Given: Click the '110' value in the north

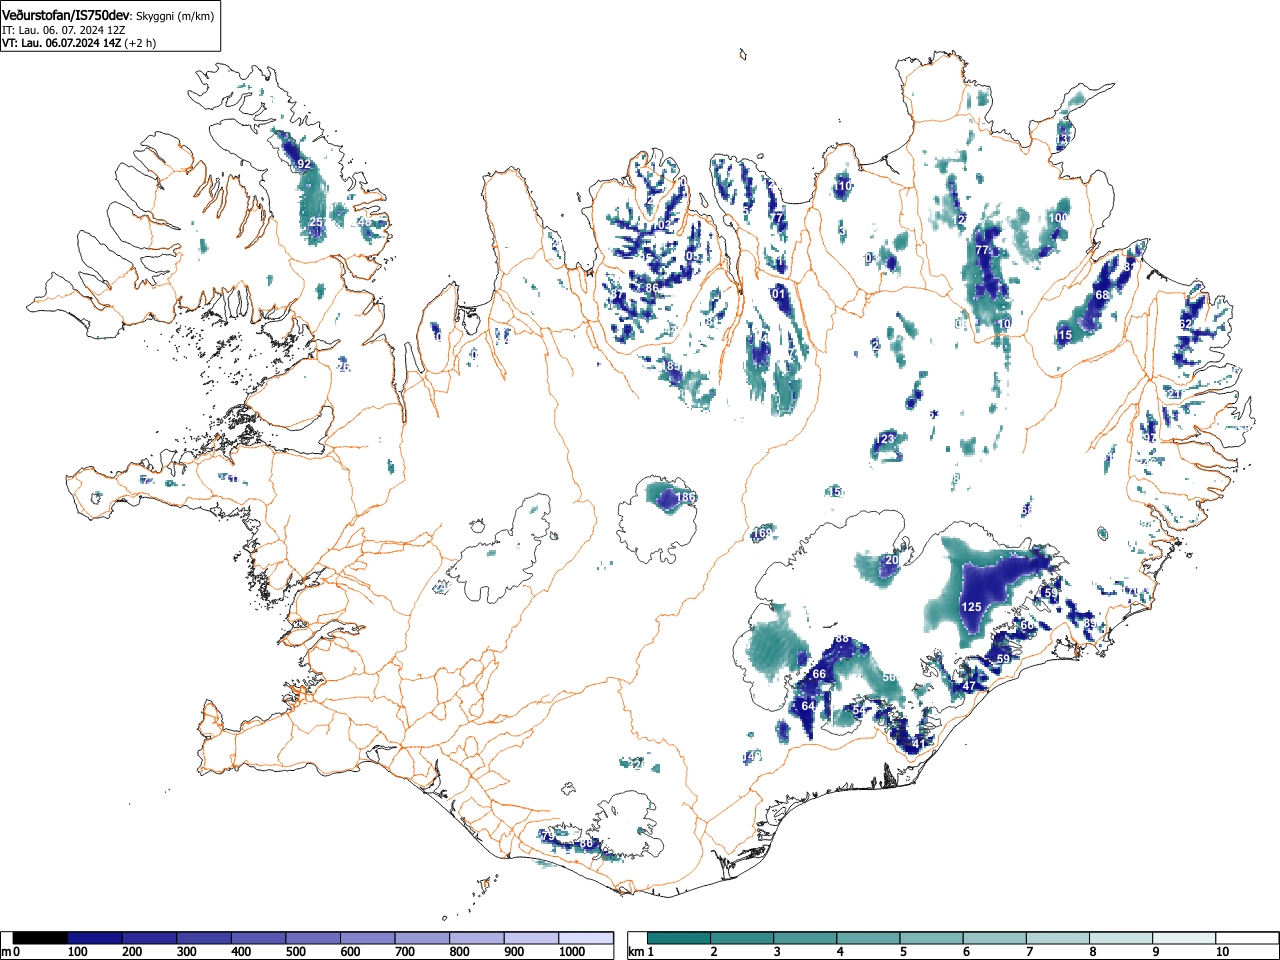Looking at the screenshot, I should pyautogui.click(x=844, y=186).
